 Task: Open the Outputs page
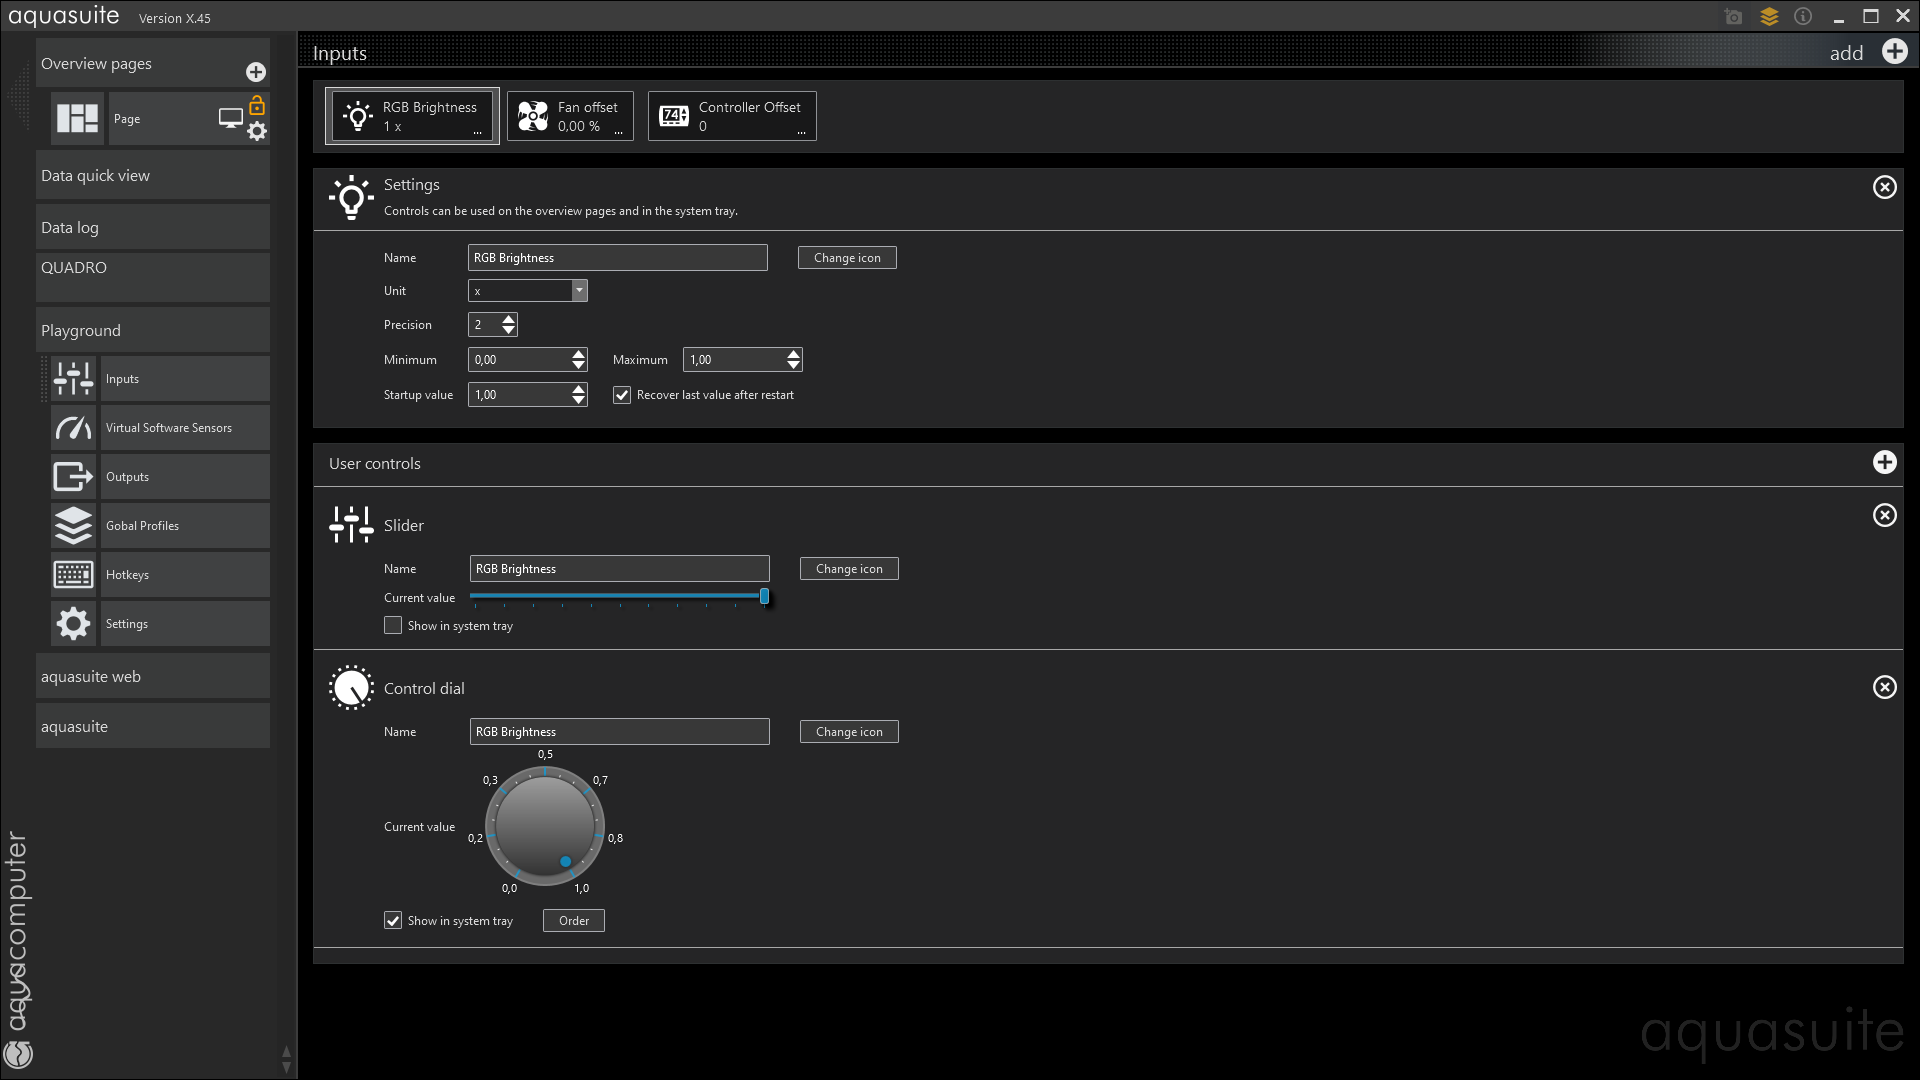point(185,477)
